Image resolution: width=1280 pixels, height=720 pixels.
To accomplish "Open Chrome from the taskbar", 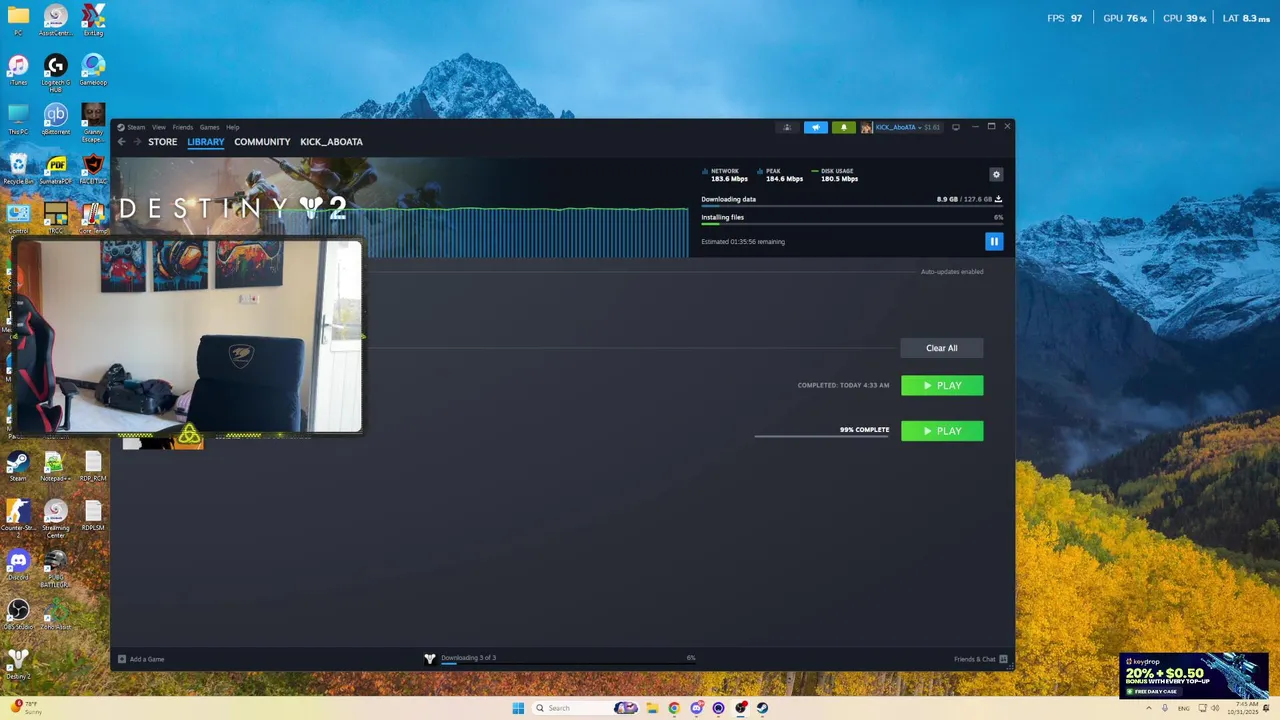I will click(674, 708).
